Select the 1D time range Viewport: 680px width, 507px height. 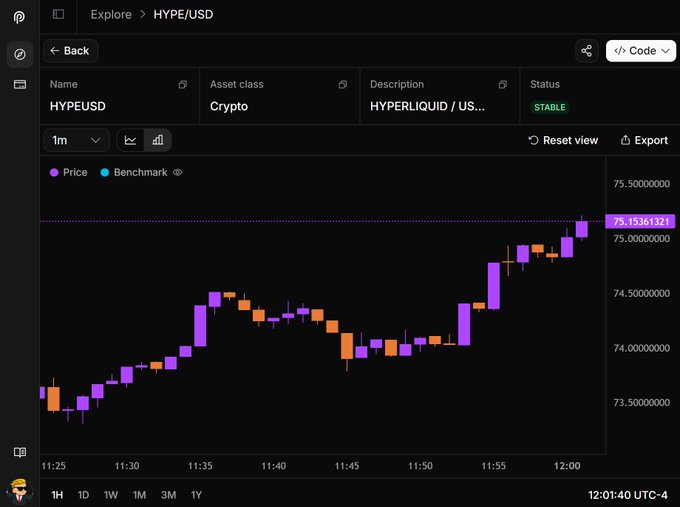tap(83, 495)
